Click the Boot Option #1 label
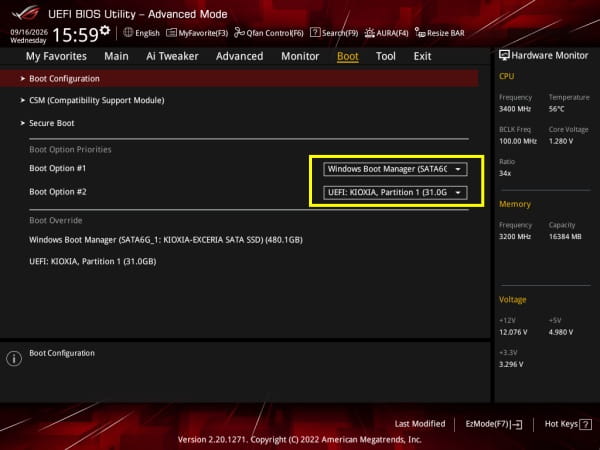600x450 pixels. click(58, 168)
